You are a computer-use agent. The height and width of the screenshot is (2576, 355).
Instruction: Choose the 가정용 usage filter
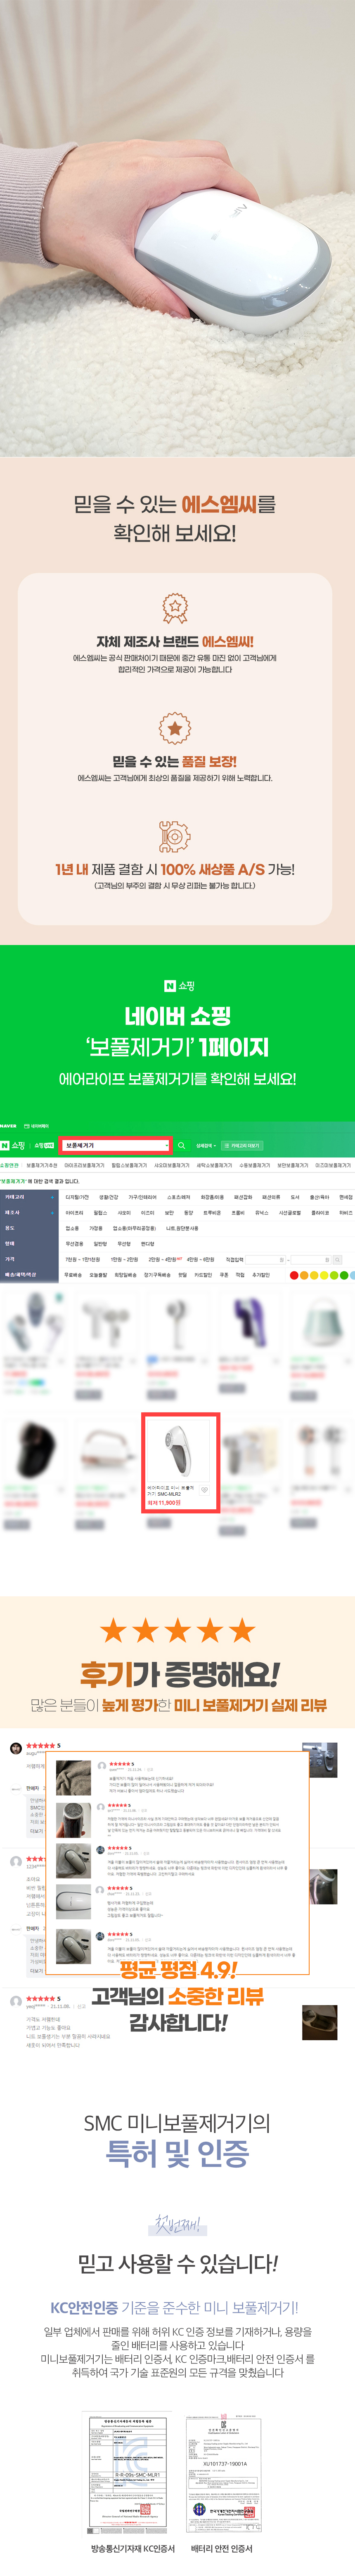tap(96, 1228)
